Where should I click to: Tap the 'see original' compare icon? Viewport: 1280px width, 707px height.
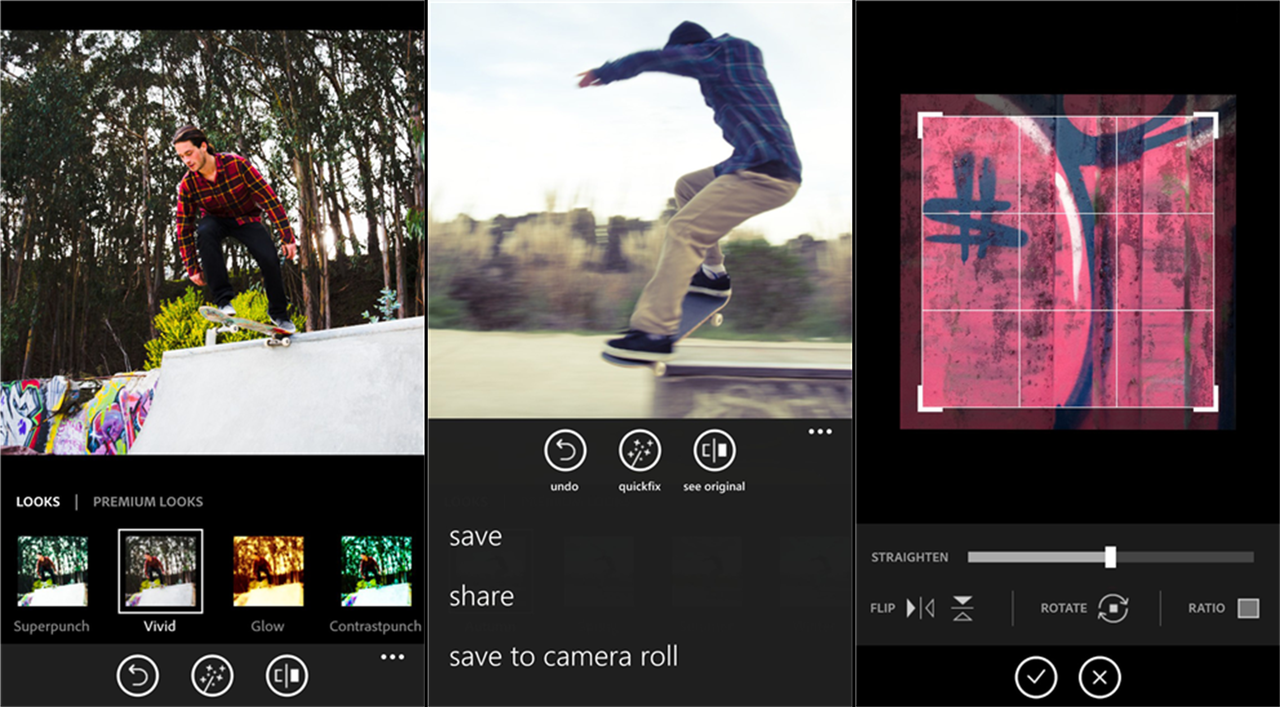[714, 452]
